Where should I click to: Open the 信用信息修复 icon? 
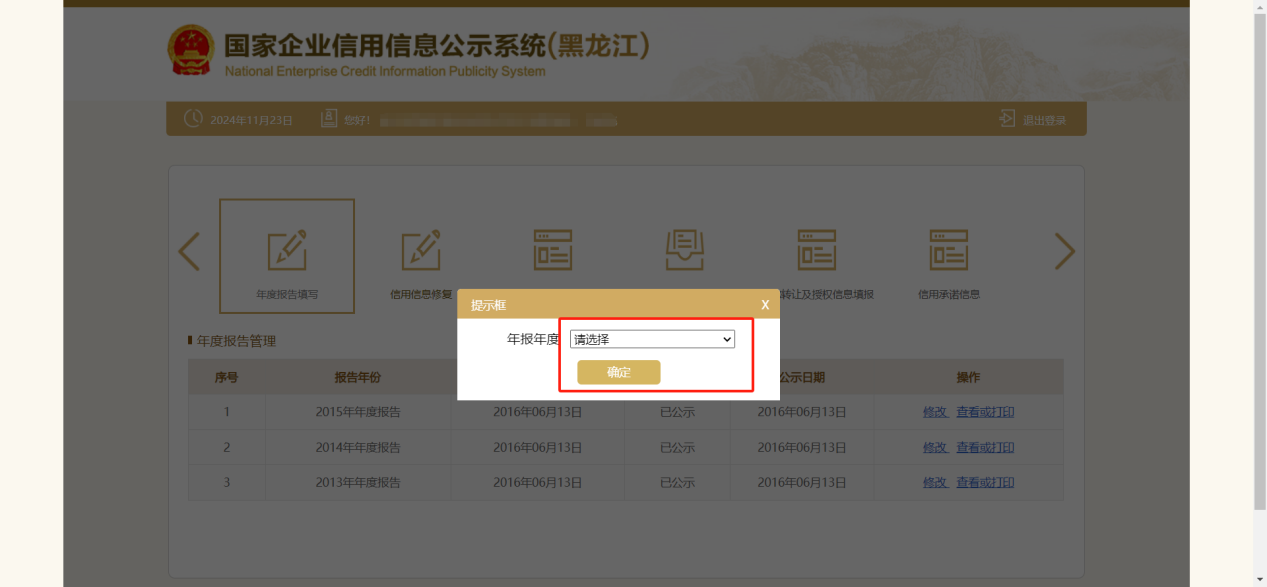421,250
